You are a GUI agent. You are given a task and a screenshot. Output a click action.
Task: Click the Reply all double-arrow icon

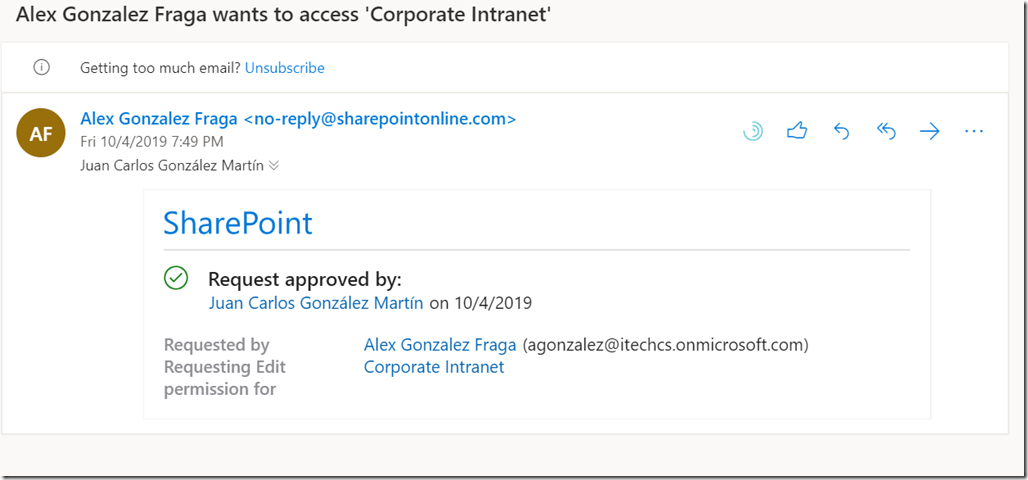tap(886, 131)
